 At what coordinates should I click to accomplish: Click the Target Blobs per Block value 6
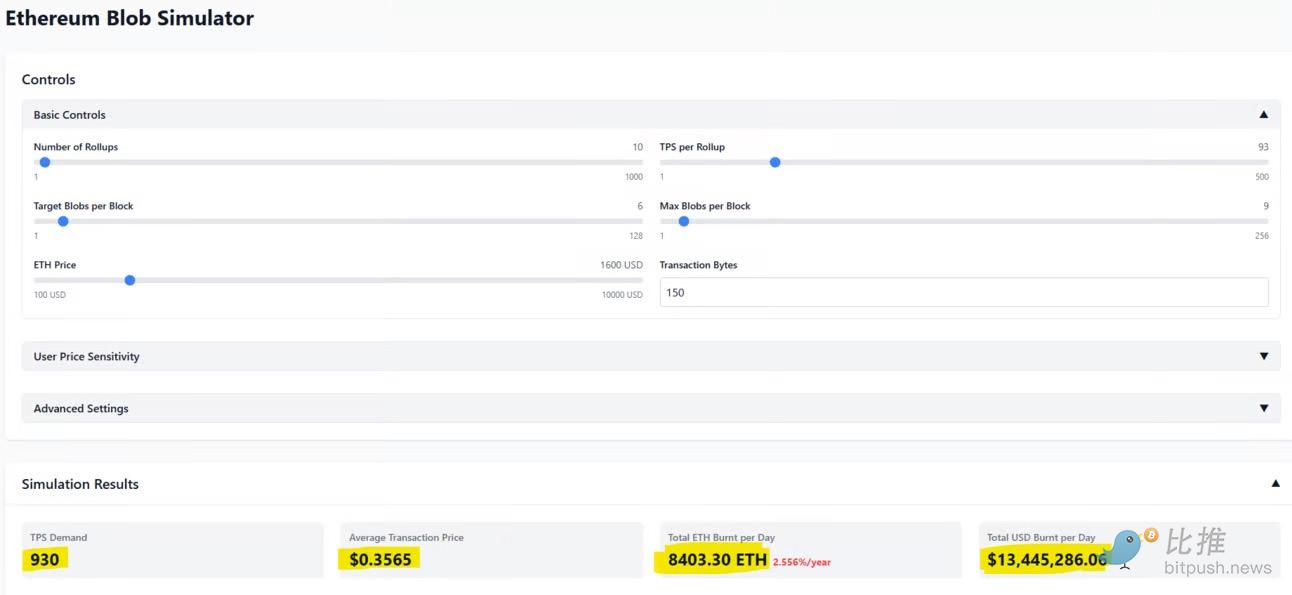click(640, 206)
